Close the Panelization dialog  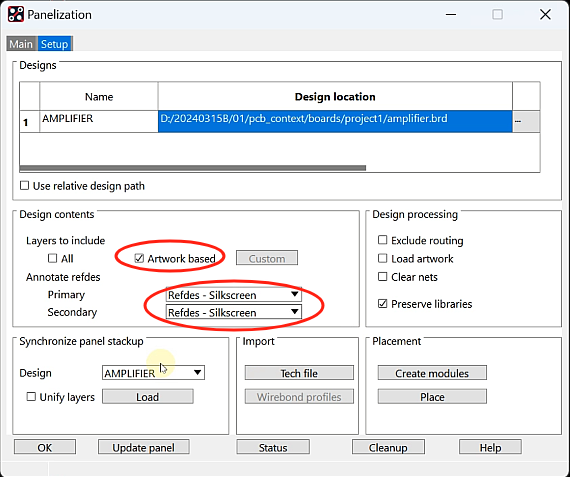tap(545, 15)
